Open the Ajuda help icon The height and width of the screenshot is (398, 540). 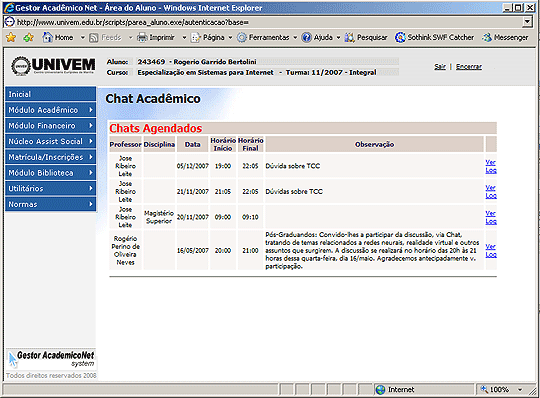(307, 37)
